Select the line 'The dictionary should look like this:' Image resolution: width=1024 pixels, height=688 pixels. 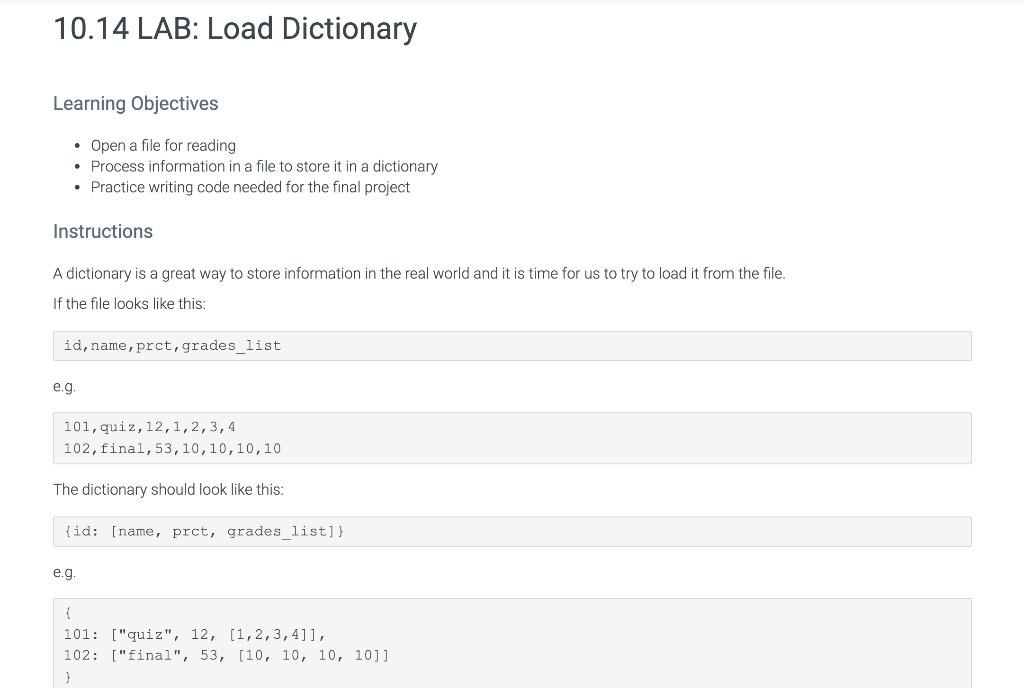tap(168, 489)
